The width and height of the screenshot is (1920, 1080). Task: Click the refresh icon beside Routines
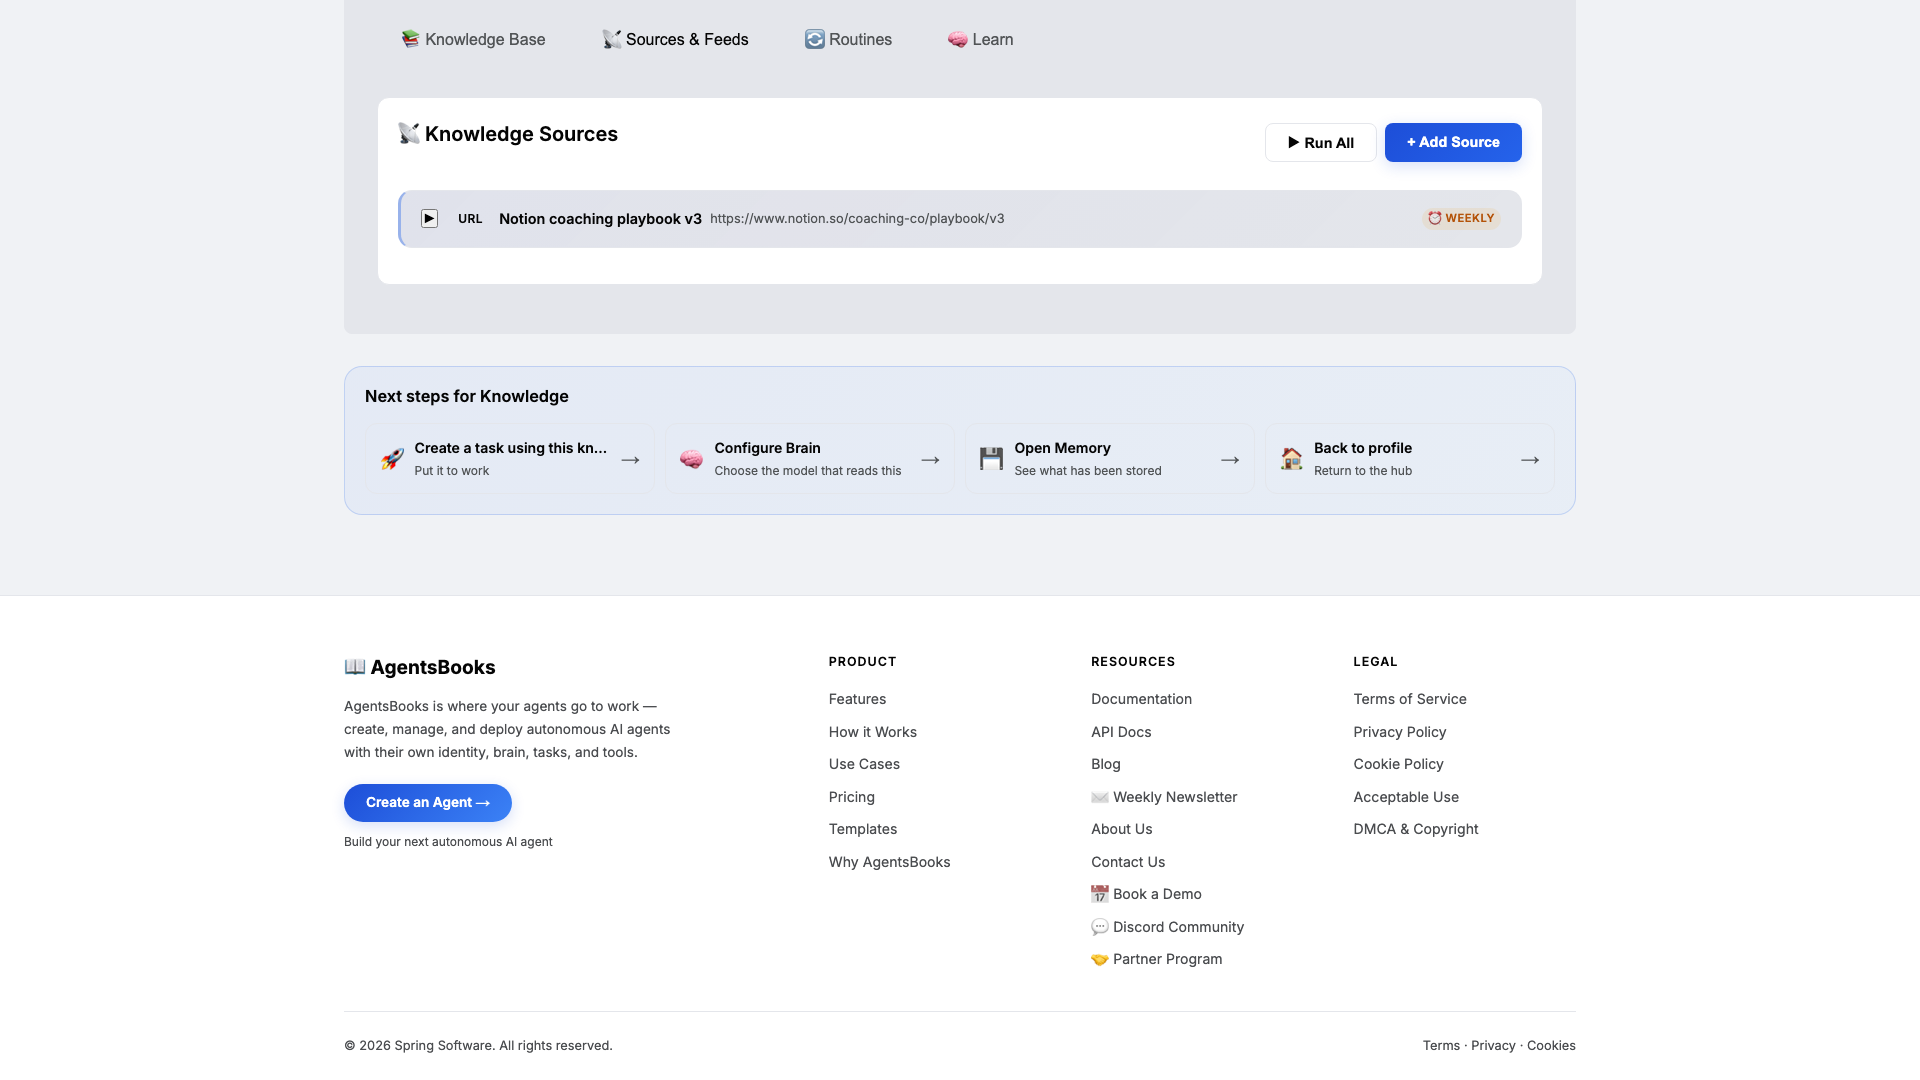815,39
